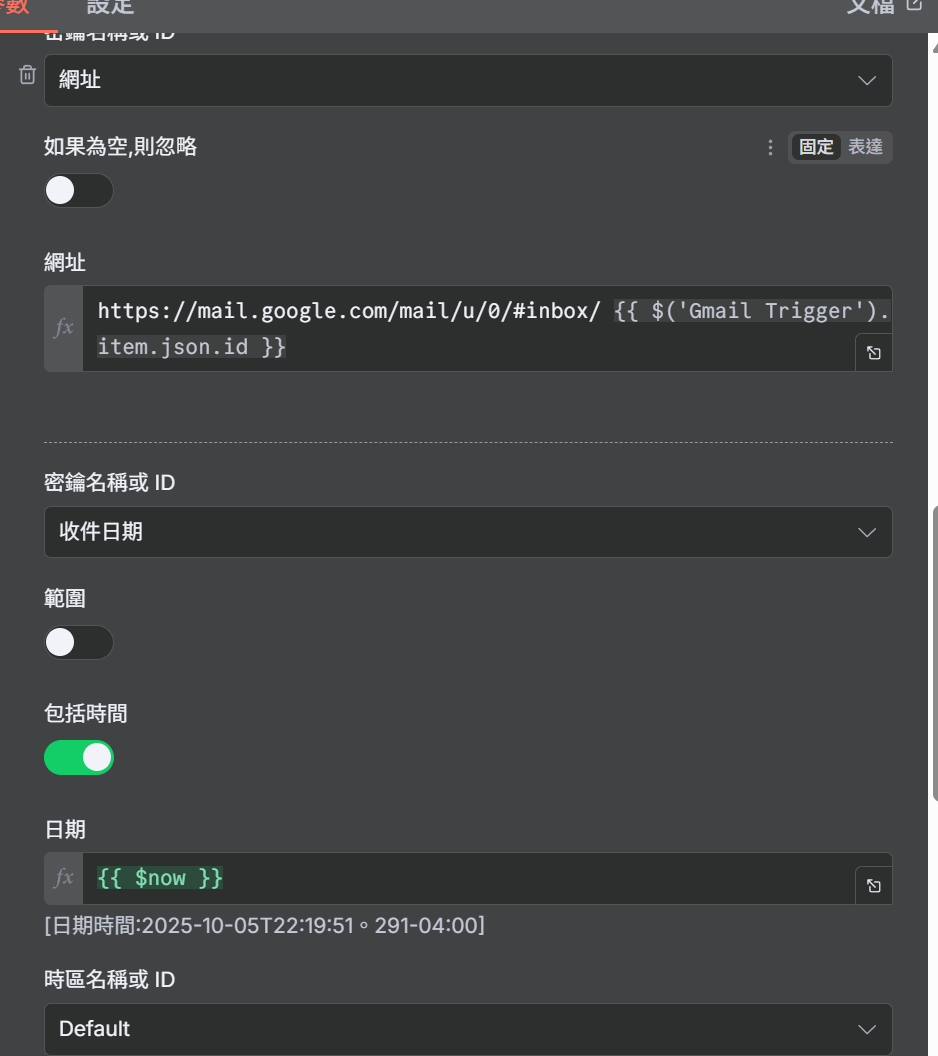Click the fx icon in the 日期 field
938x1056 pixels.
(64, 878)
